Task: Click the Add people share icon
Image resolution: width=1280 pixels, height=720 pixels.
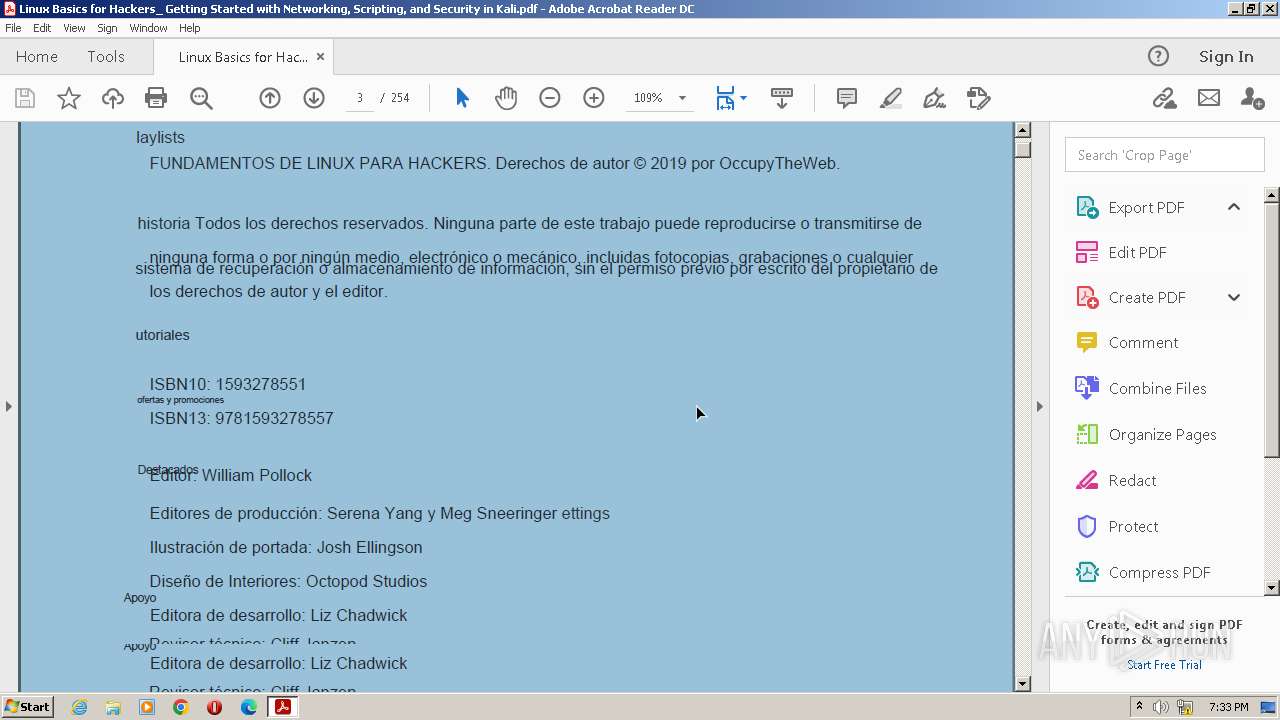Action: pos(1252,98)
